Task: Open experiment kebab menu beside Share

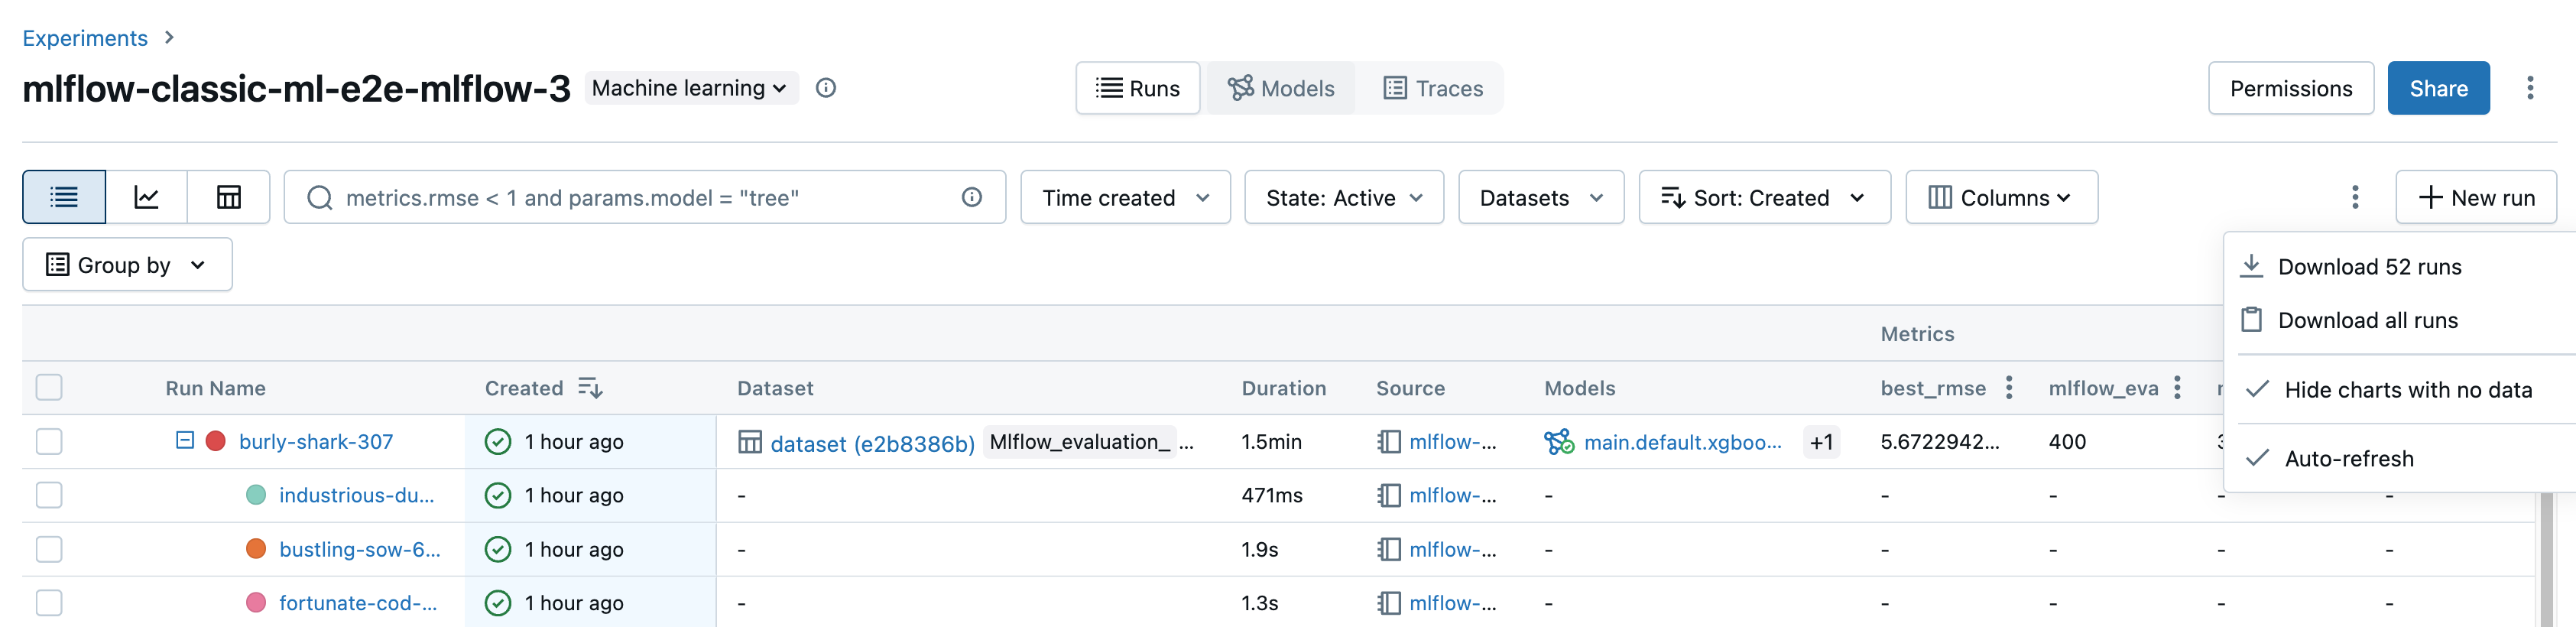Action: (2530, 88)
